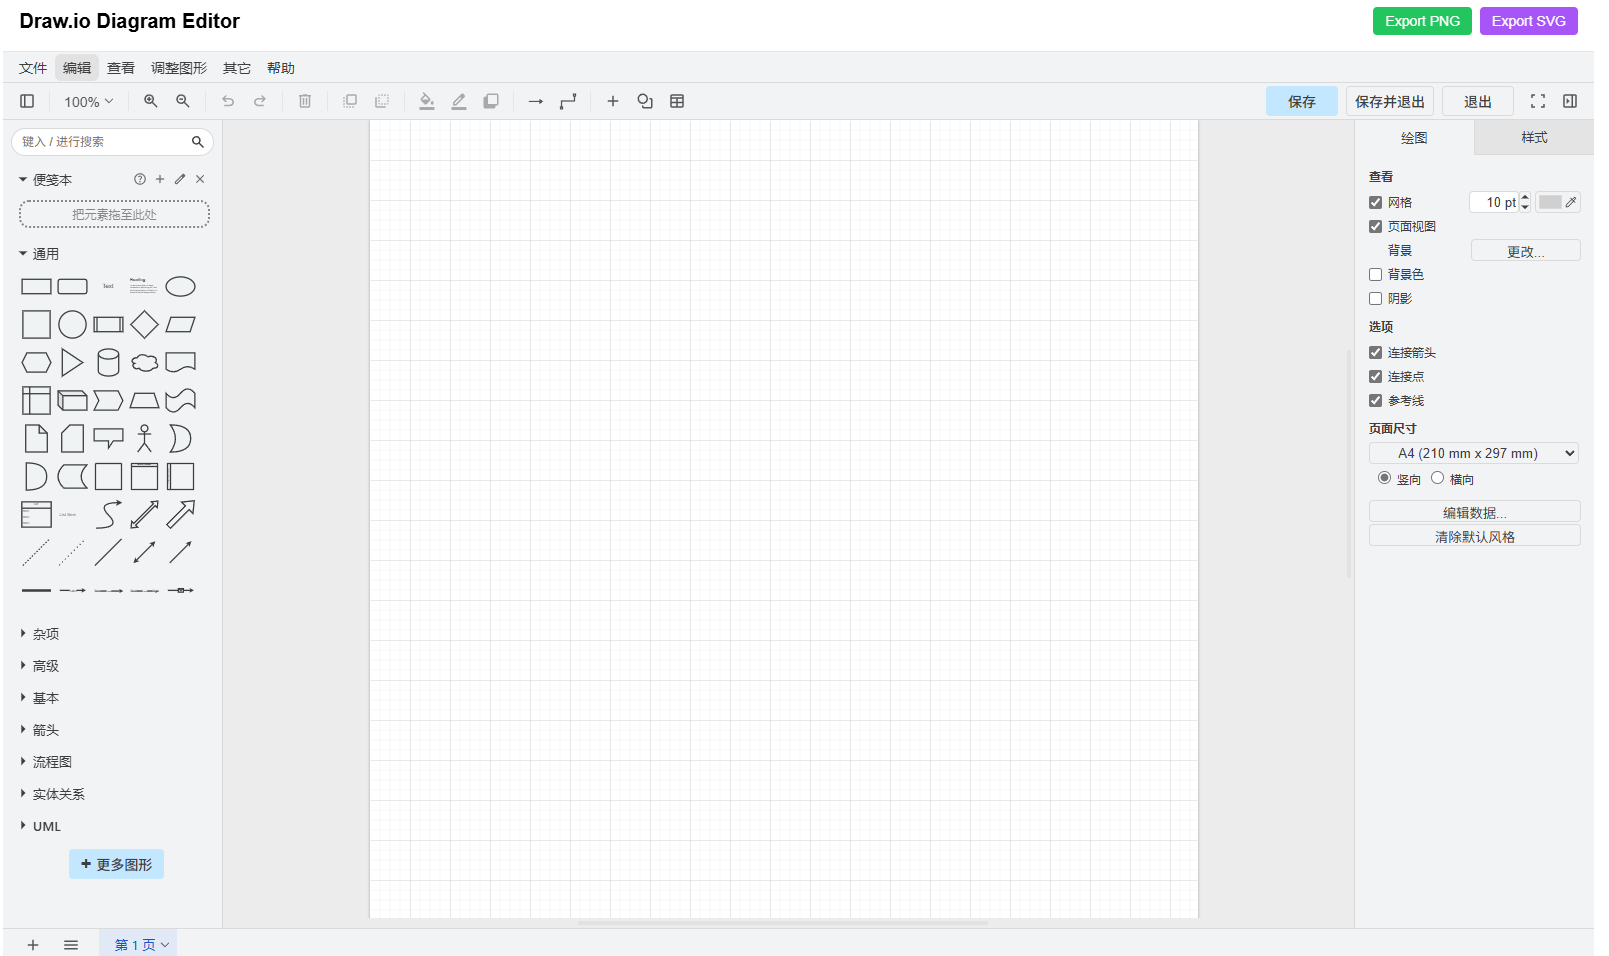Open the Fill Color tool in toolbar

click(427, 101)
